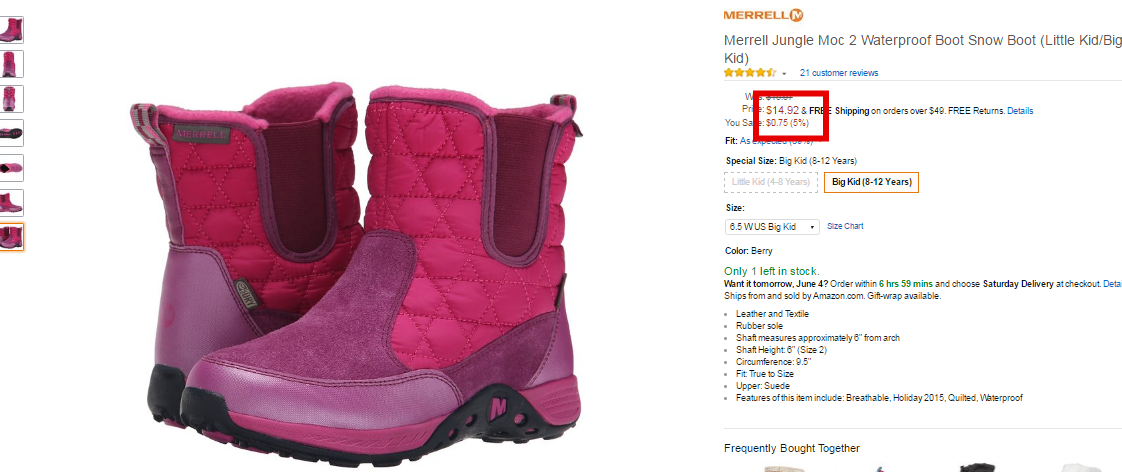Select the sole-view thumbnail of the boot
1122x472 pixels.
point(11,133)
